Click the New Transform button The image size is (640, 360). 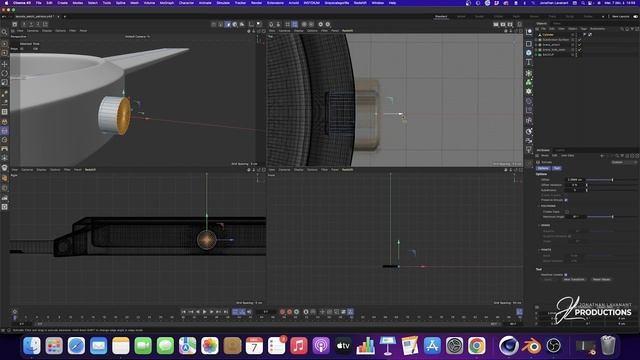(574, 280)
